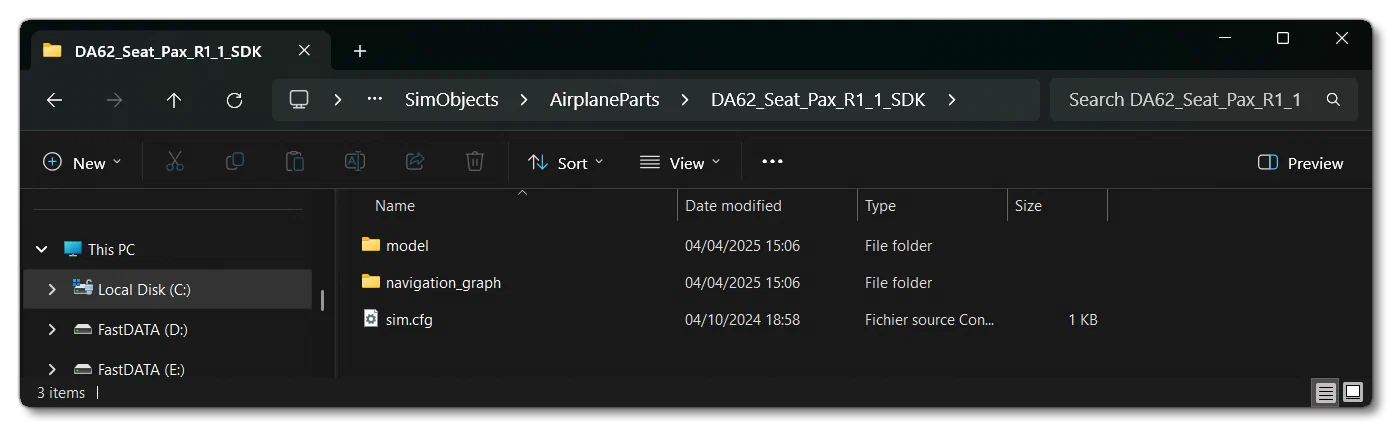The height and width of the screenshot is (427, 1392).
Task: Open a new tab with plus button
Action: click(360, 51)
